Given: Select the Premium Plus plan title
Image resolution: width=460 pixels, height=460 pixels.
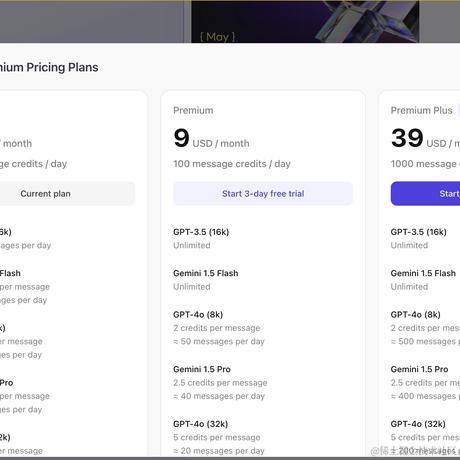Looking at the screenshot, I should pos(421,110).
